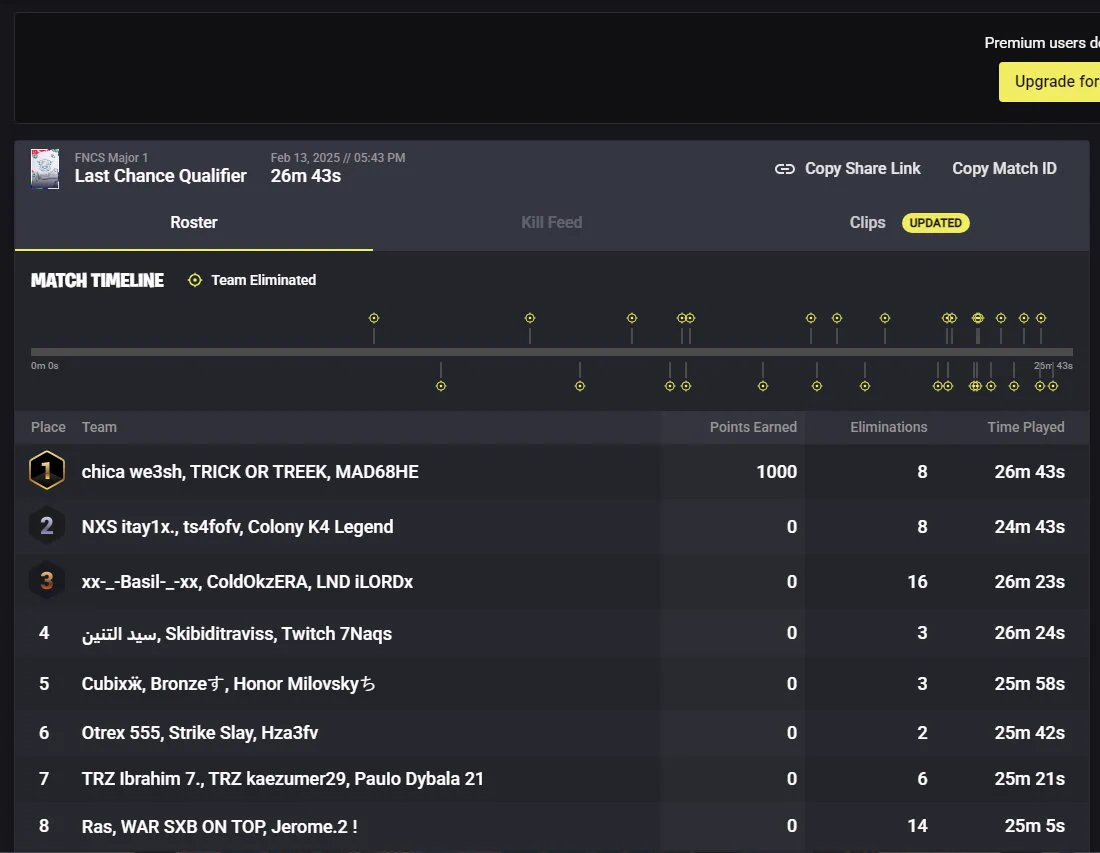Viewport: 1100px width, 853px height.
Task: Click the place number 5
Action: (44, 683)
